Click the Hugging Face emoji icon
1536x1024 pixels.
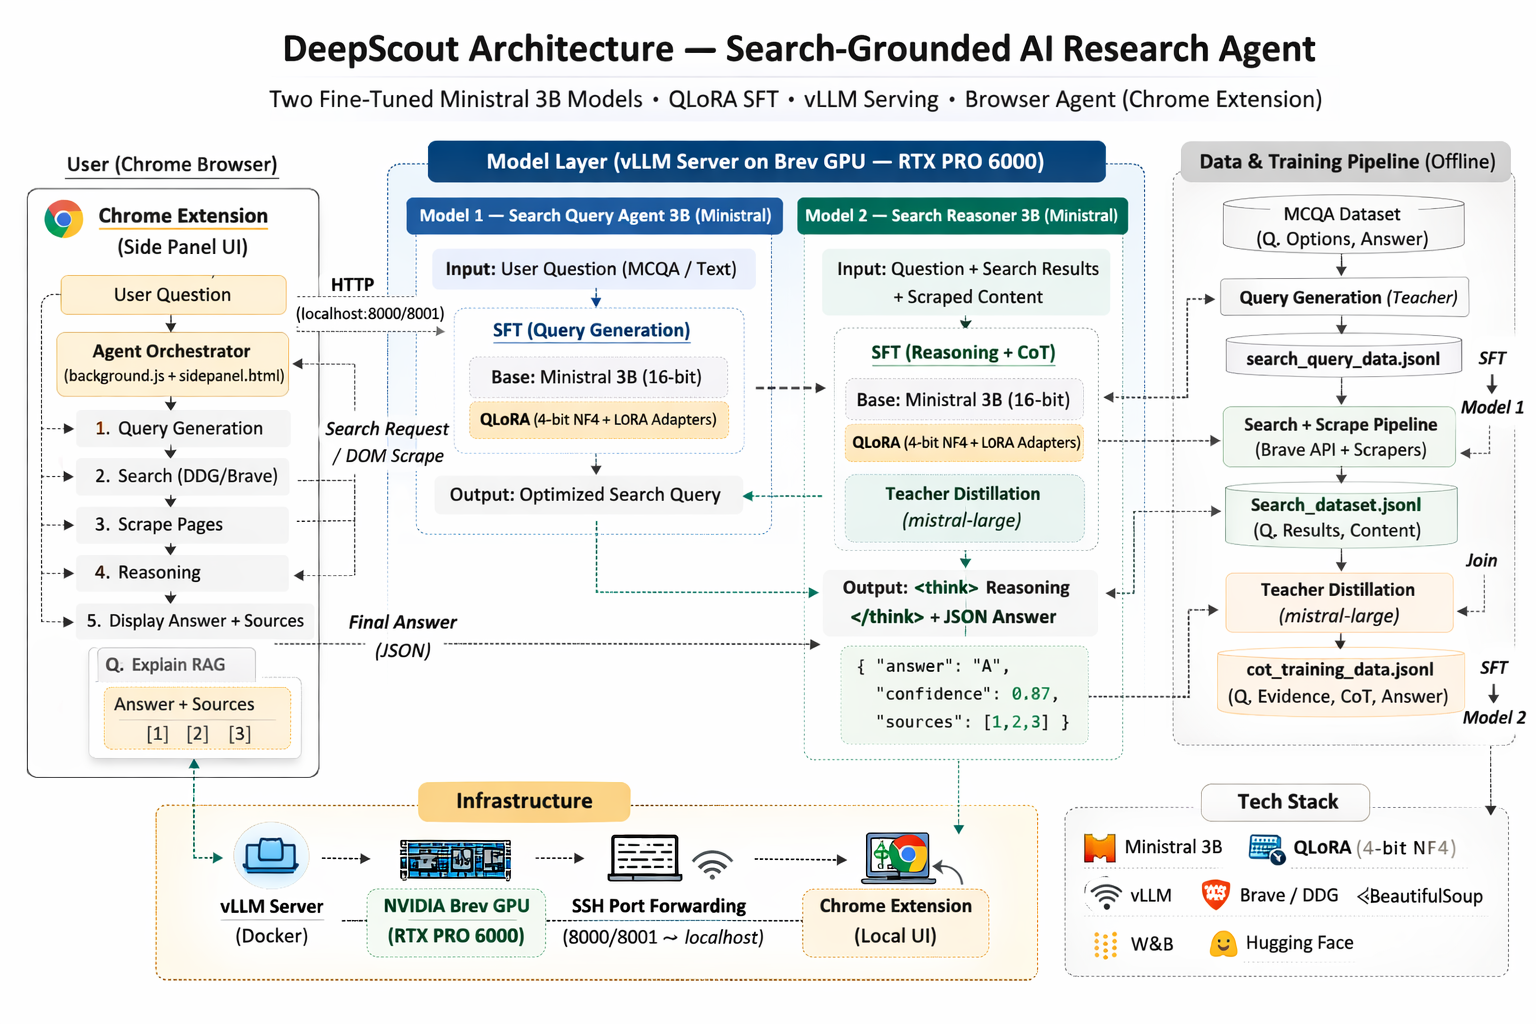(1222, 943)
